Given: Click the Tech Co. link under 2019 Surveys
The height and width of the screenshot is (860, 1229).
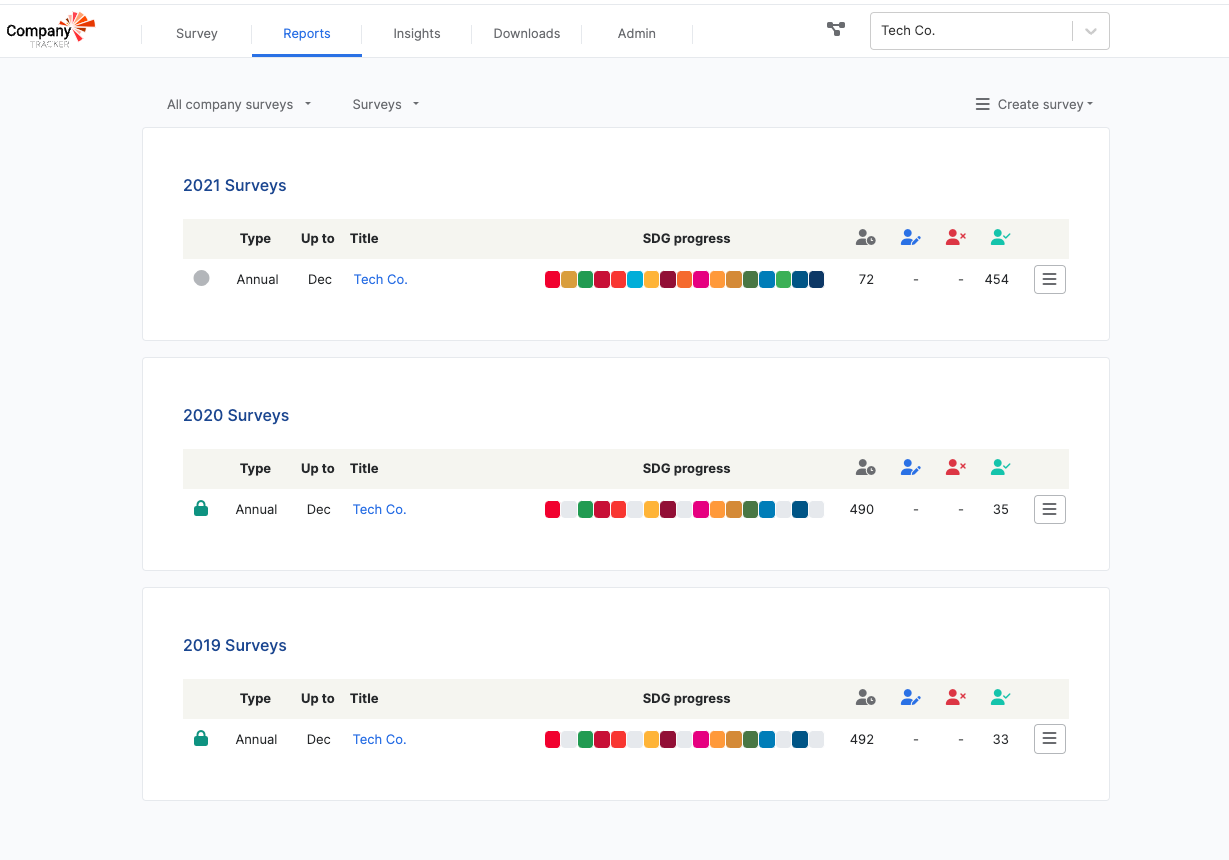Looking at the screenshot, I should pyautogui.click(x=380, y=740).
